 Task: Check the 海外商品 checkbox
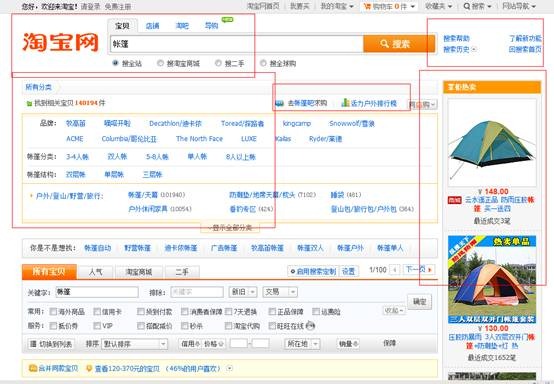53,312
